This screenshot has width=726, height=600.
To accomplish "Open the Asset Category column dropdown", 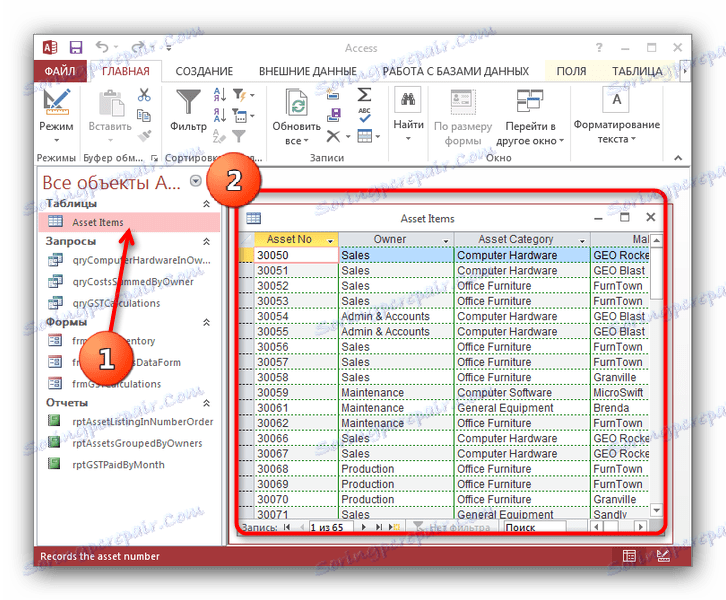I will (582, 241).
